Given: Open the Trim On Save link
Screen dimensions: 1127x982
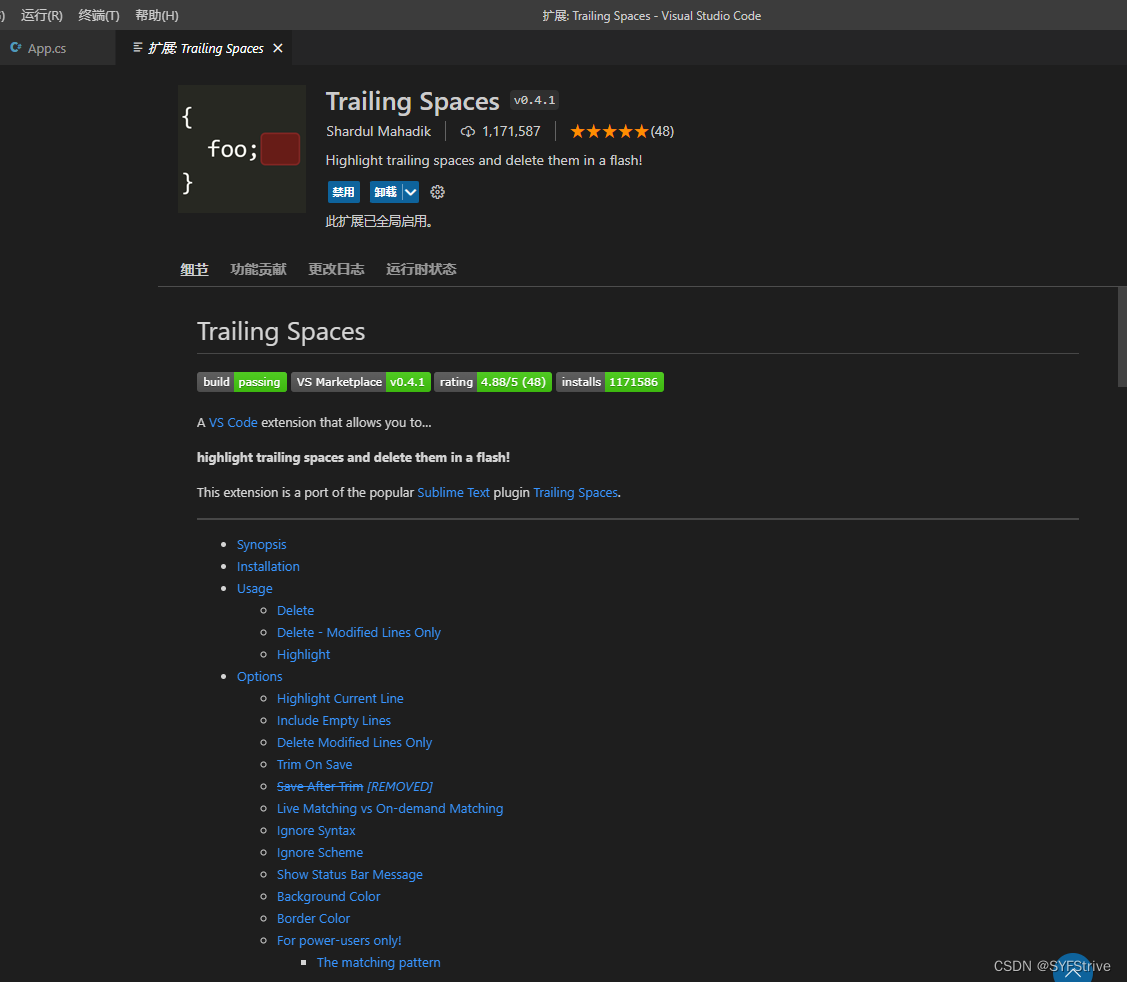Looking at the screenshot, I should (x=314, y=765).
